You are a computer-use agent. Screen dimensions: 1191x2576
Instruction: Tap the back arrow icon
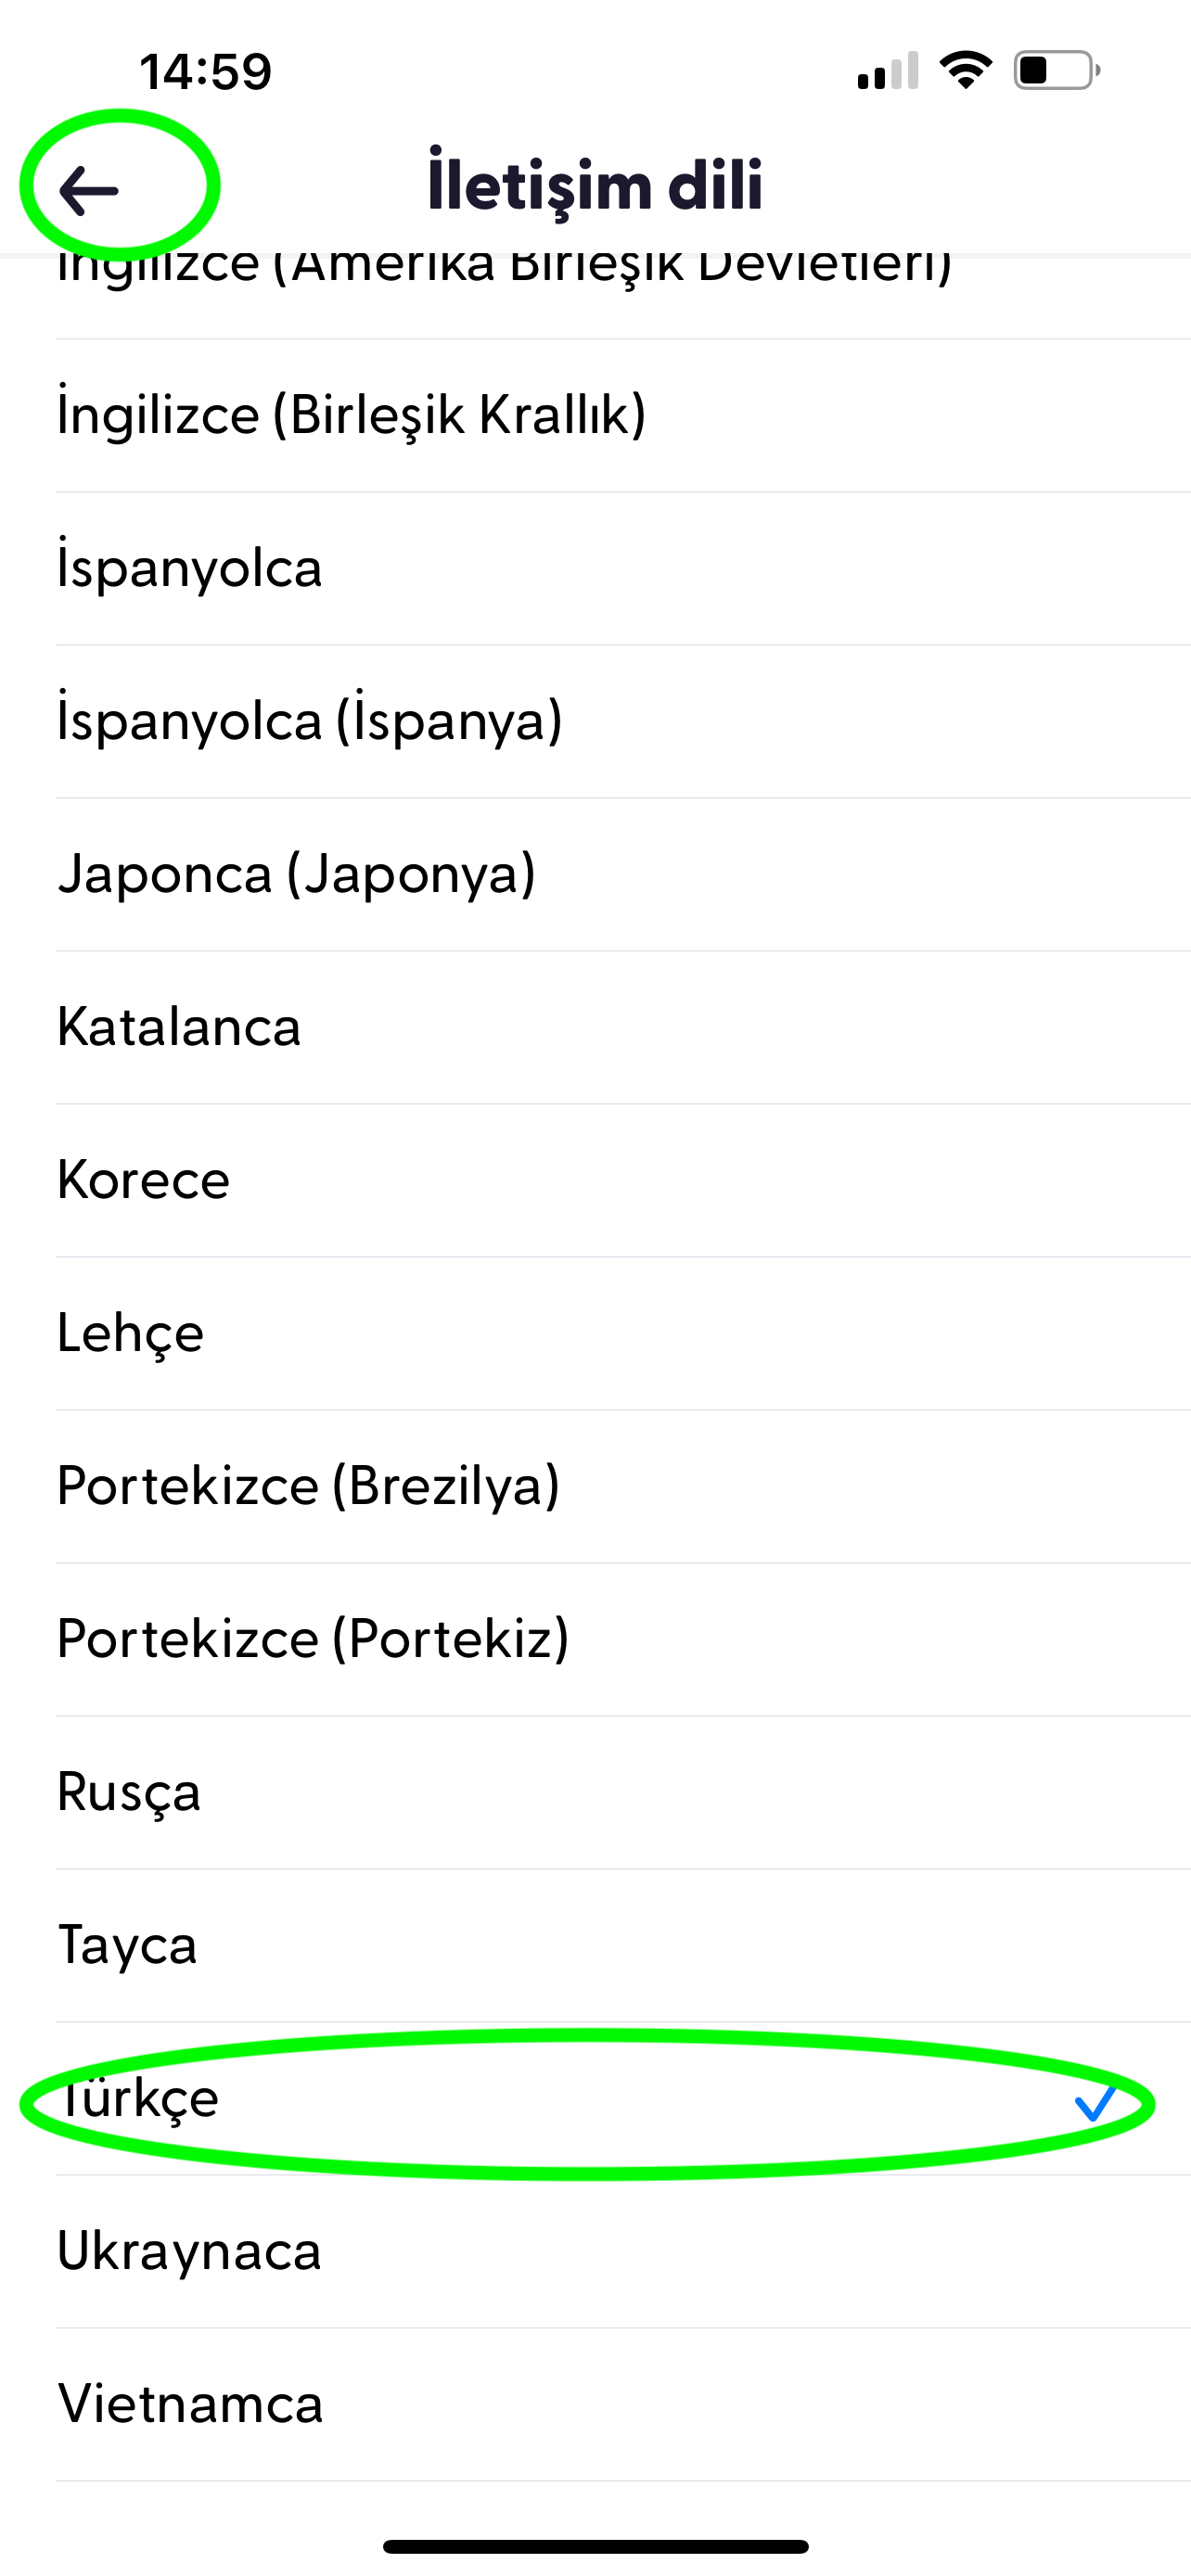tap(90, 189)
